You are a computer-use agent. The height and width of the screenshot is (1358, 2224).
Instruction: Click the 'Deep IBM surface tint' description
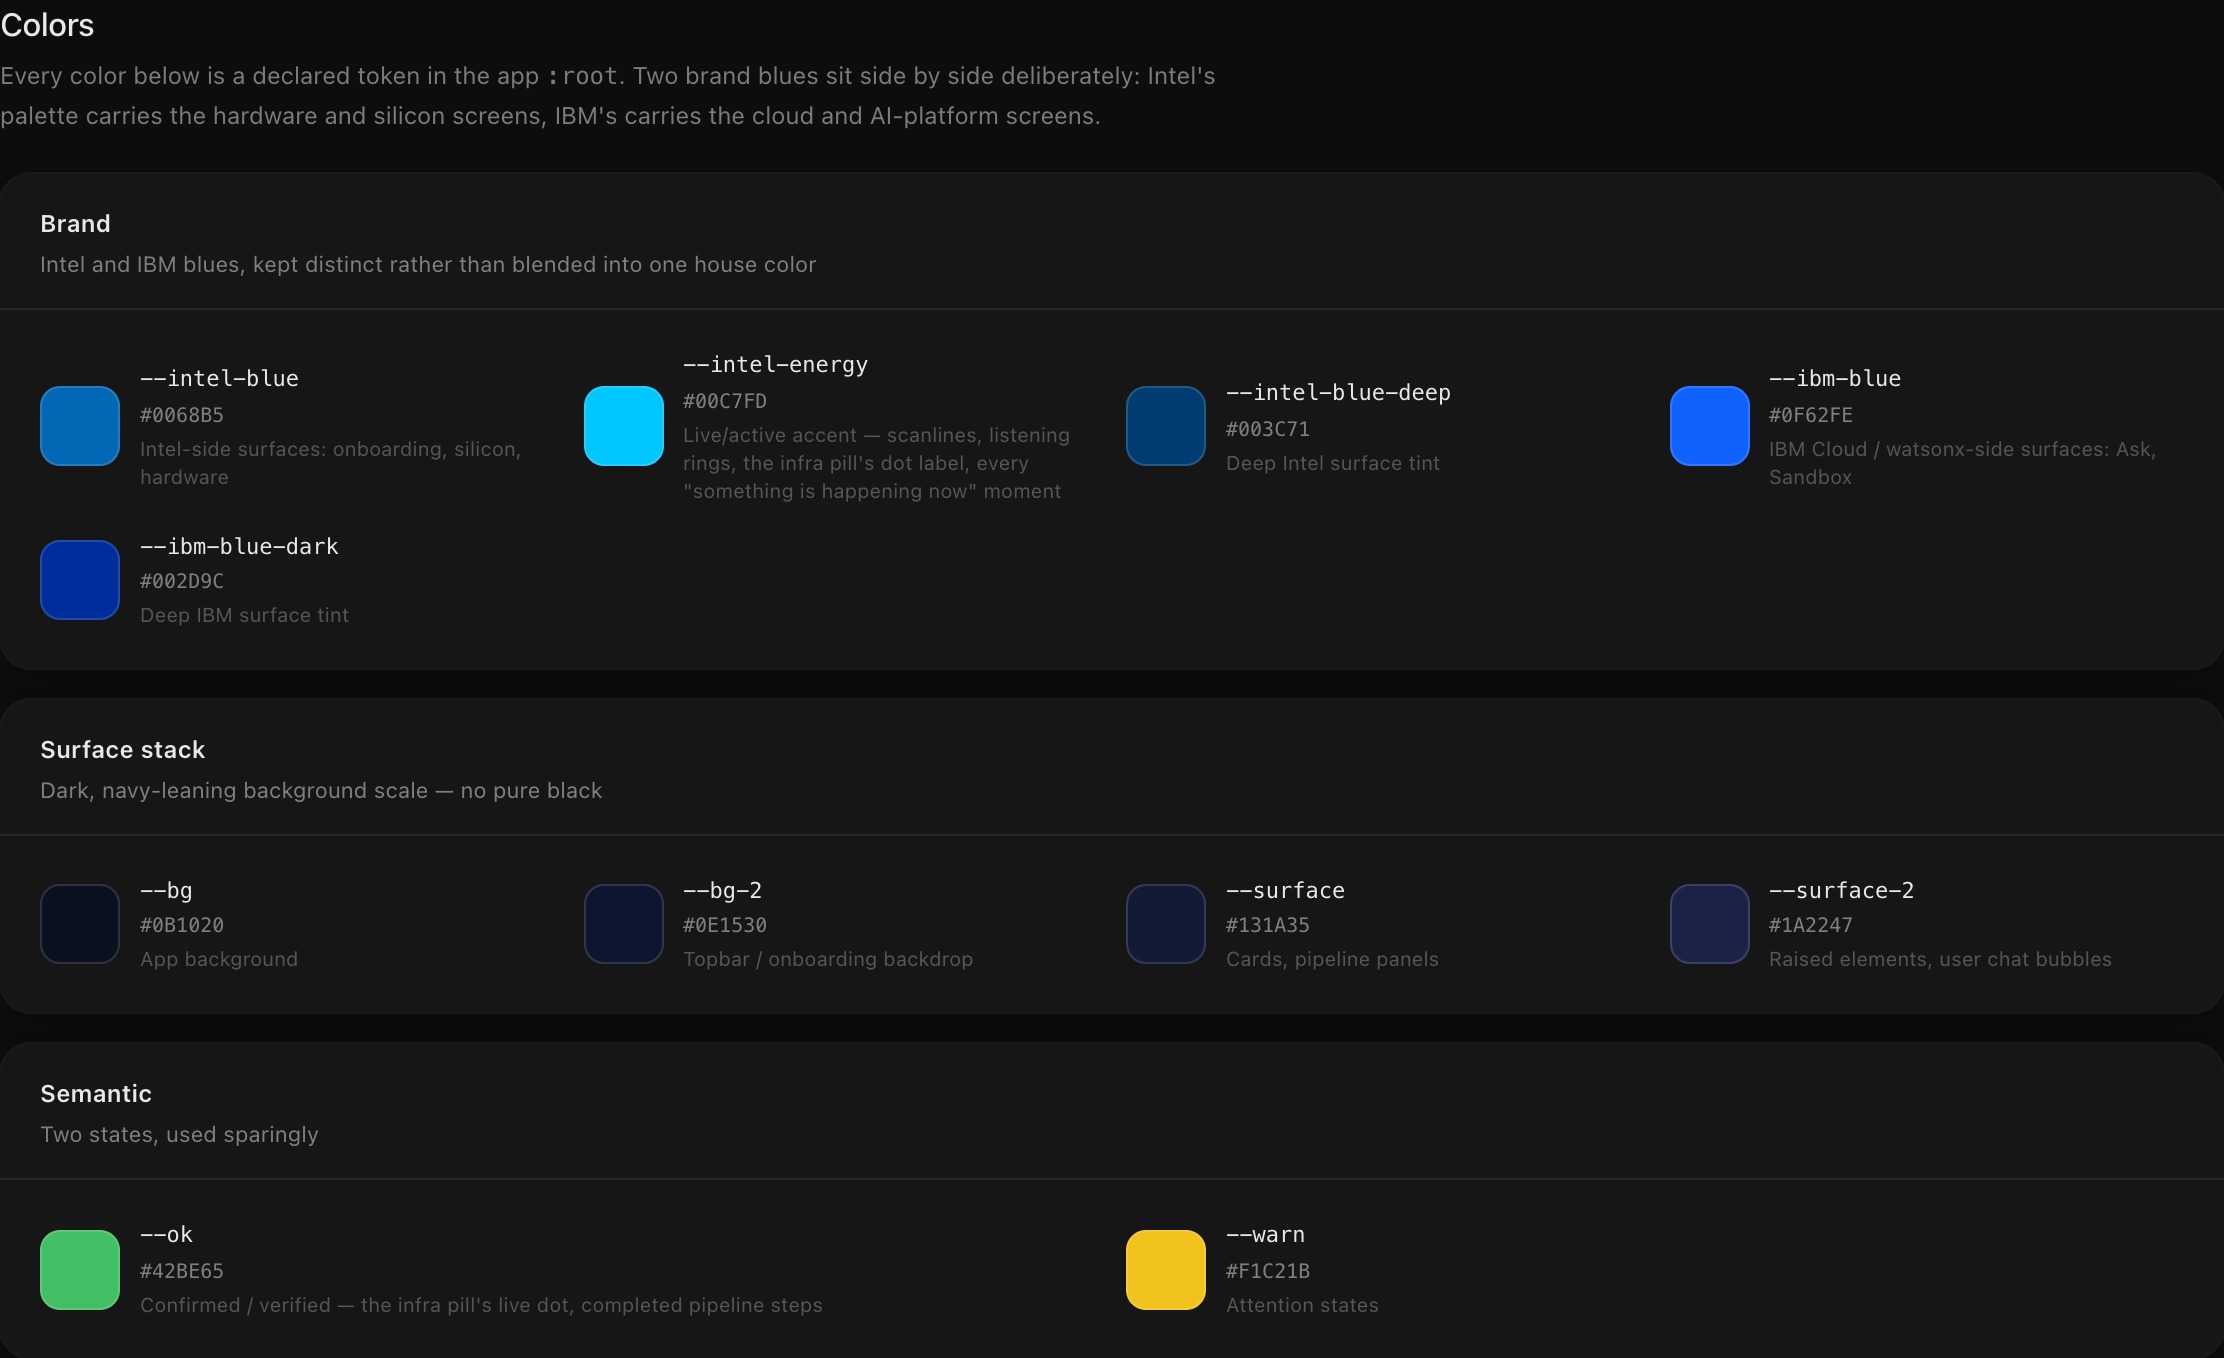[244, 615]
